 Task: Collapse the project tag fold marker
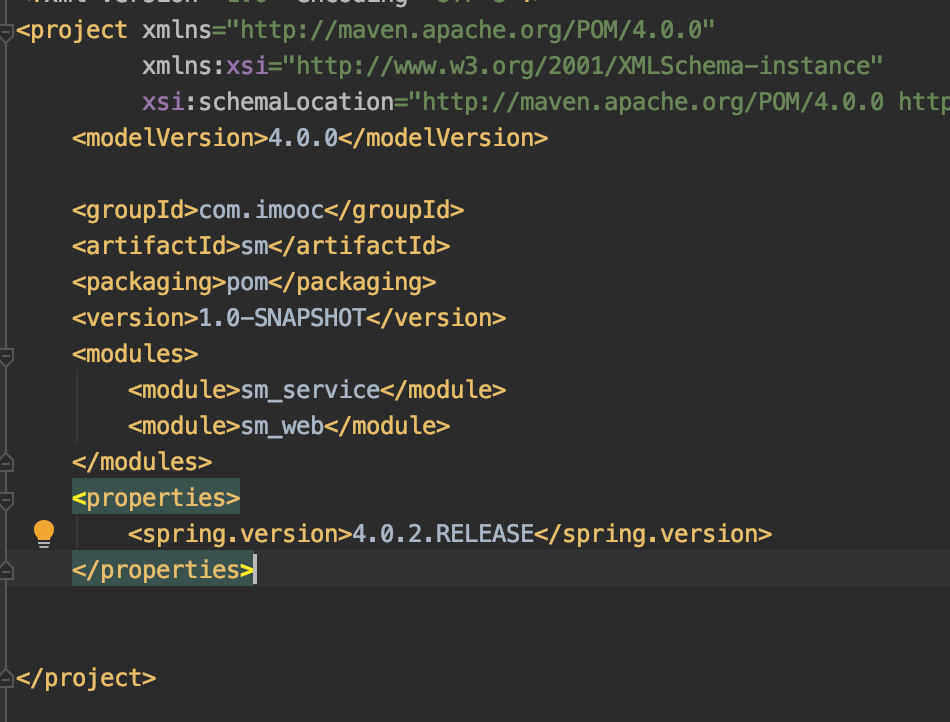(7, 30)
